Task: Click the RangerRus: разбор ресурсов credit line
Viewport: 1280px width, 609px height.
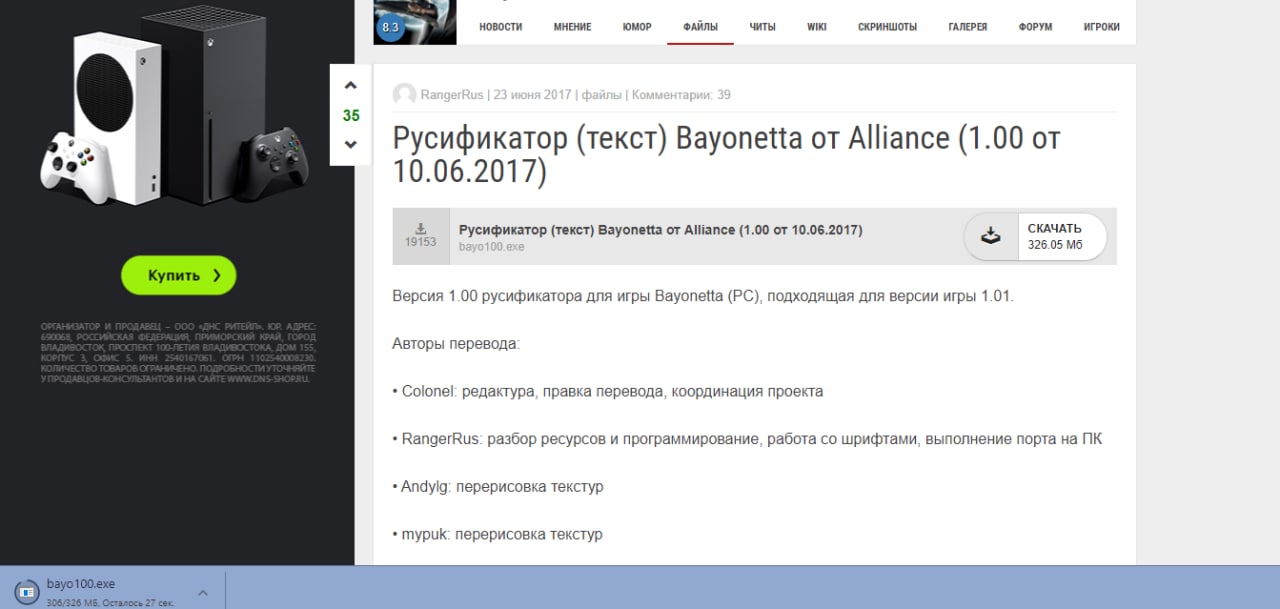Action: tap(748, 439)
